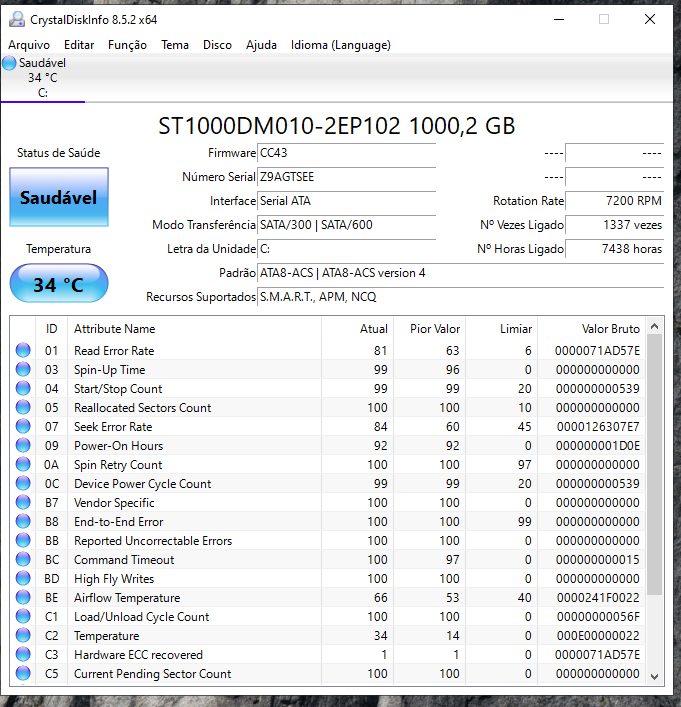Click the Rotation Rate value 7200 RPM
This screenshot has width=681, height=707.
(x=614, y=201)
